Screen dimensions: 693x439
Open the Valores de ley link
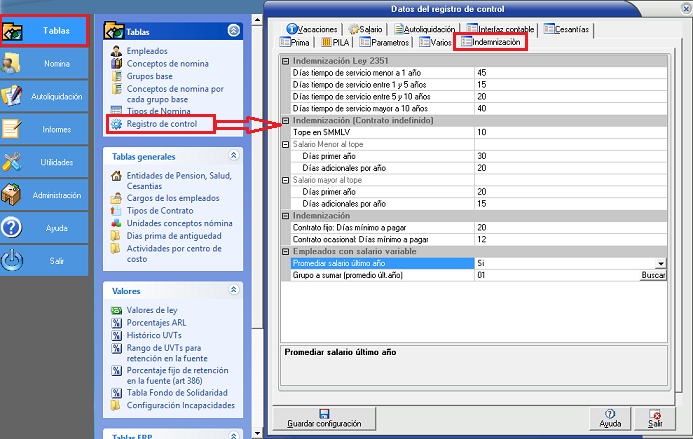pyautogui.click(x=153, y=310)
